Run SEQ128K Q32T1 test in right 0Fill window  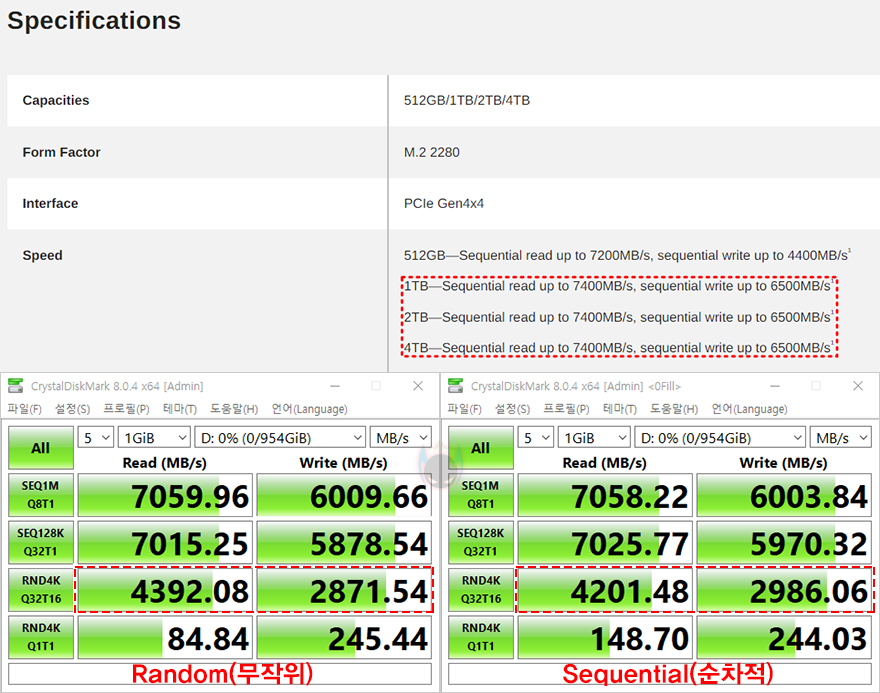tap(481, 542)
